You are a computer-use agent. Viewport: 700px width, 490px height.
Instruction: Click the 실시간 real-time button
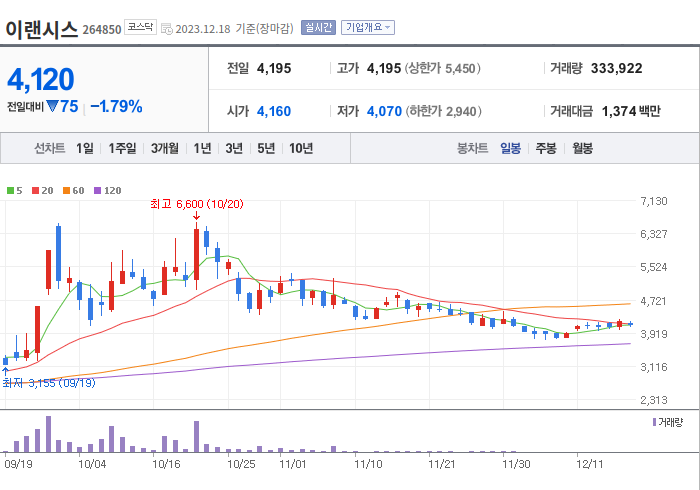coord(318,28)
